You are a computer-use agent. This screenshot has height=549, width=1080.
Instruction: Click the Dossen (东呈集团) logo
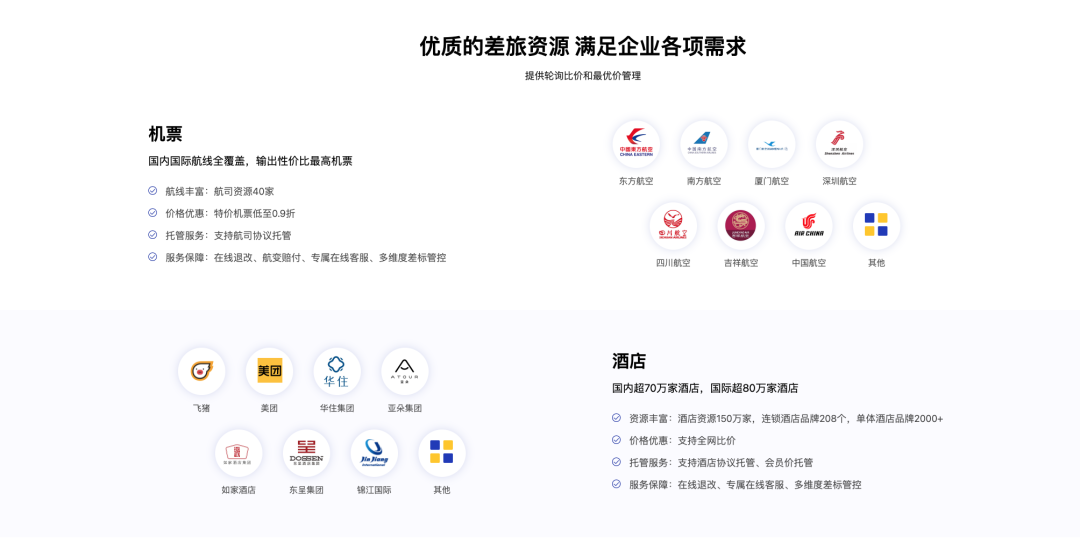[x=306, y=453]
